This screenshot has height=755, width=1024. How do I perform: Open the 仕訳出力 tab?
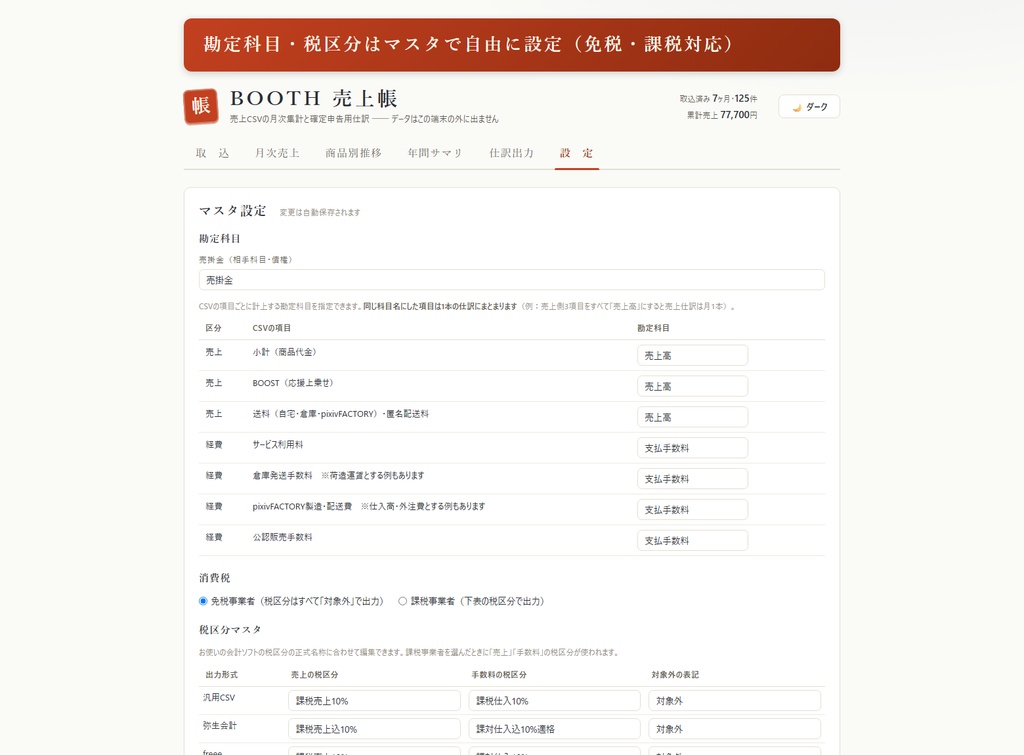(x=511, y=153)
